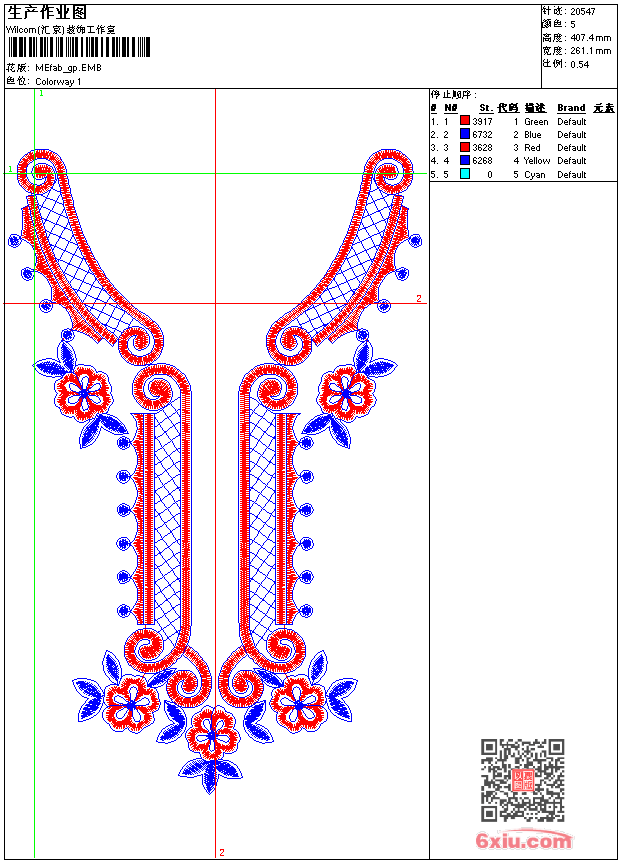This screenshot has width=620, height=860.
Task: Click the description 'Cyan'
Action: [534, 175]
